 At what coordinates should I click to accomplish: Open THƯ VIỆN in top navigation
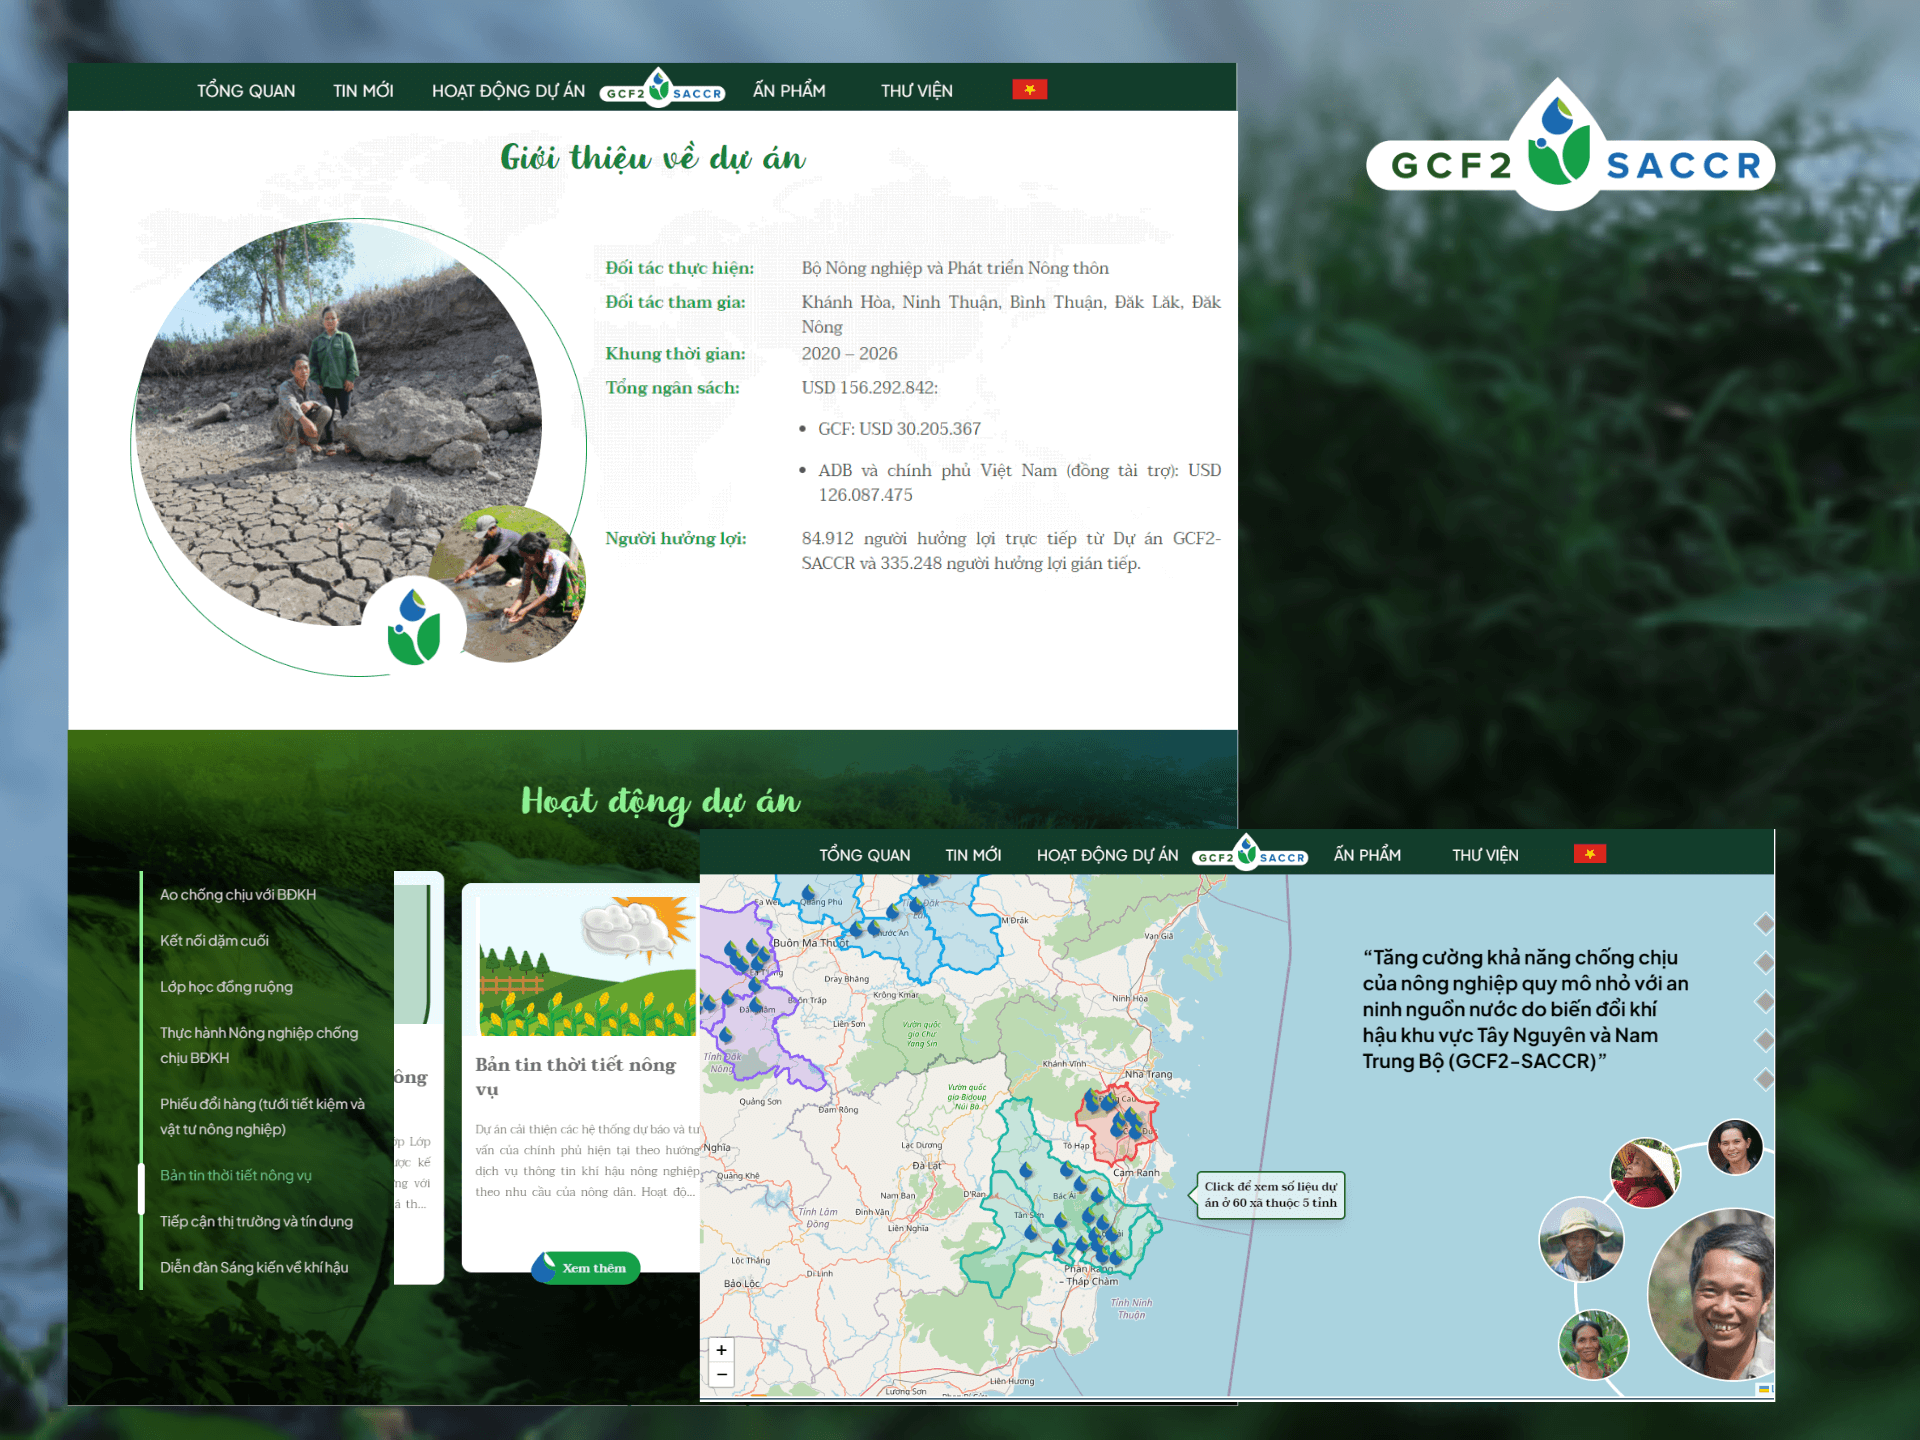click(916, 91)
